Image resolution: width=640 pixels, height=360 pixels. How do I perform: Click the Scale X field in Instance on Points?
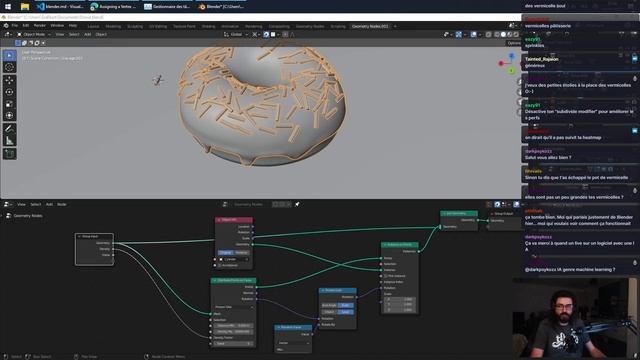[x=399, y=299]
